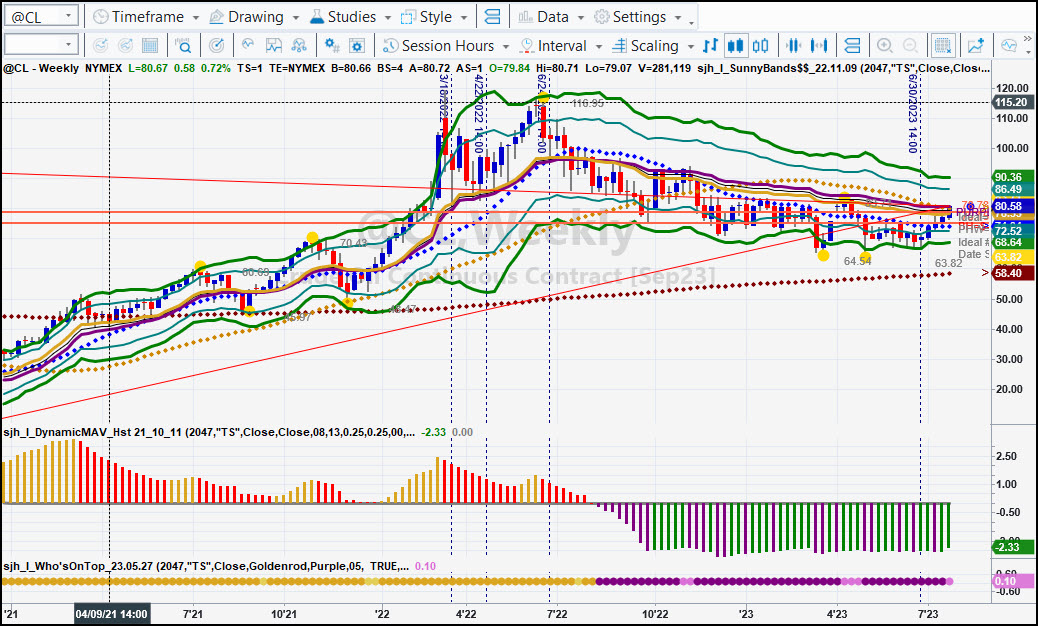Click the first greyed chart-clock toolbar icon
The image size is (1038, 626).
[x=100, y=46]
